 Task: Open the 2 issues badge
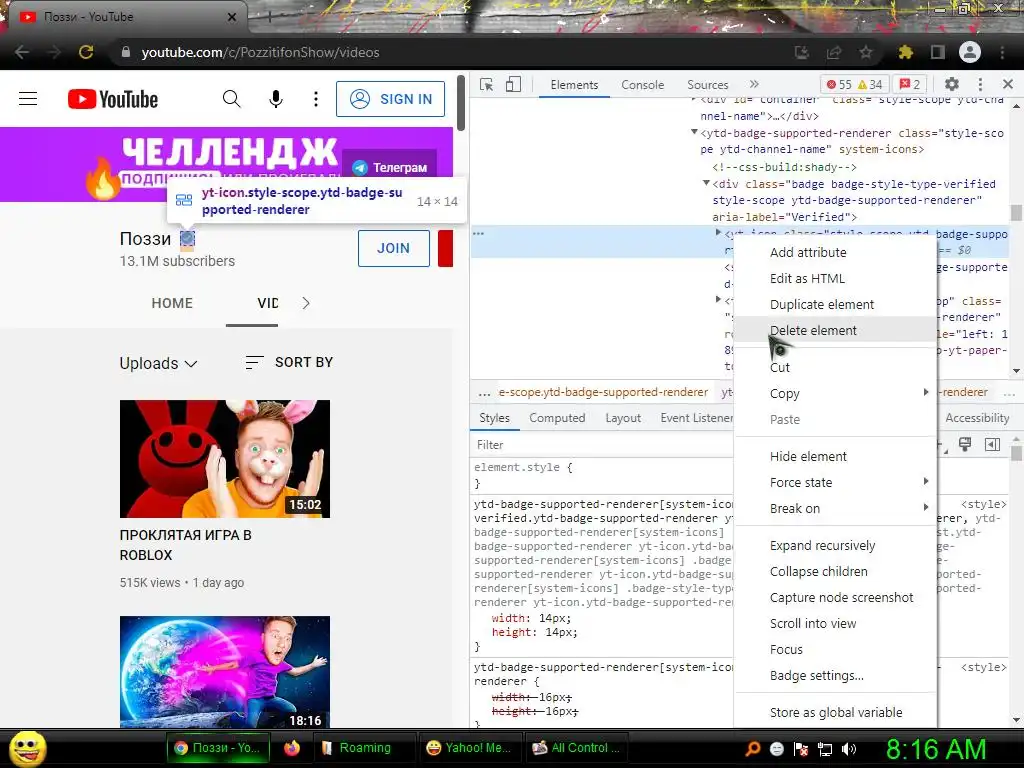(x=910, y=84)
